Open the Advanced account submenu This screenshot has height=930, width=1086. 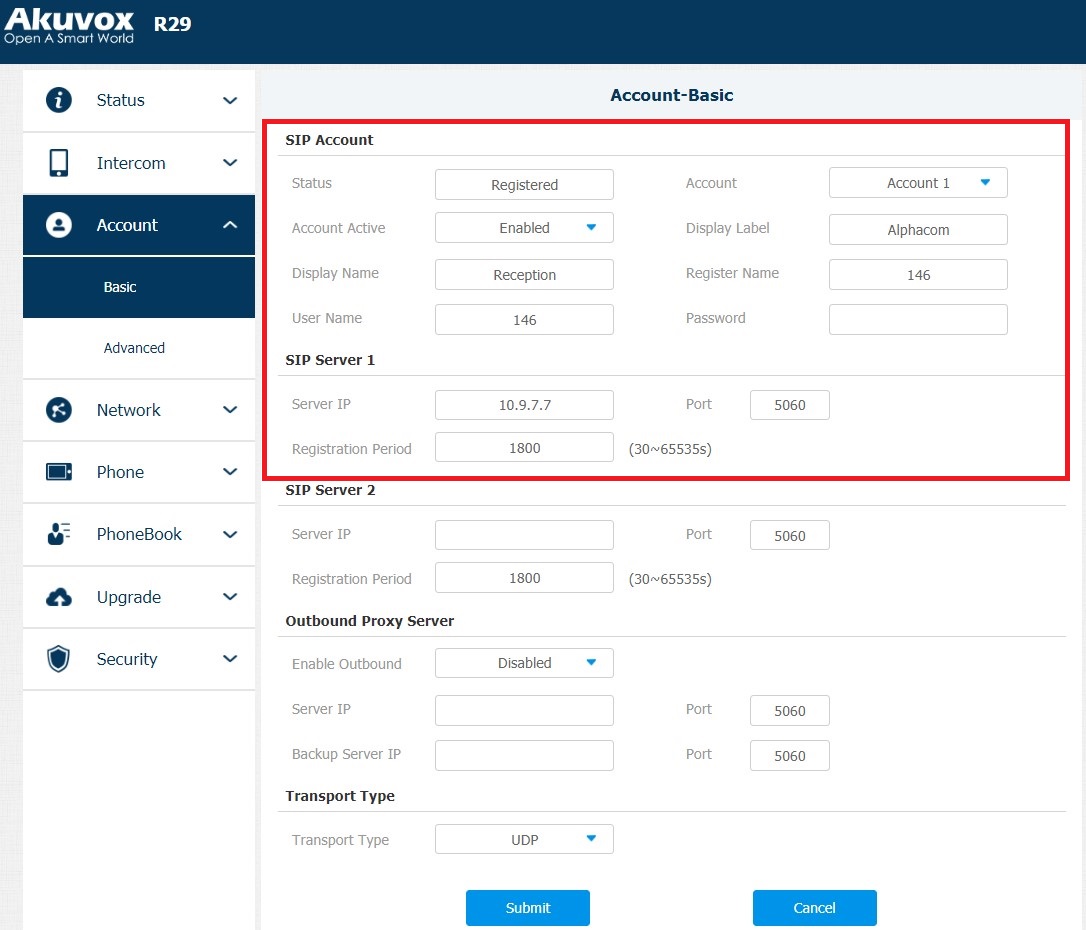click(134, 348)
